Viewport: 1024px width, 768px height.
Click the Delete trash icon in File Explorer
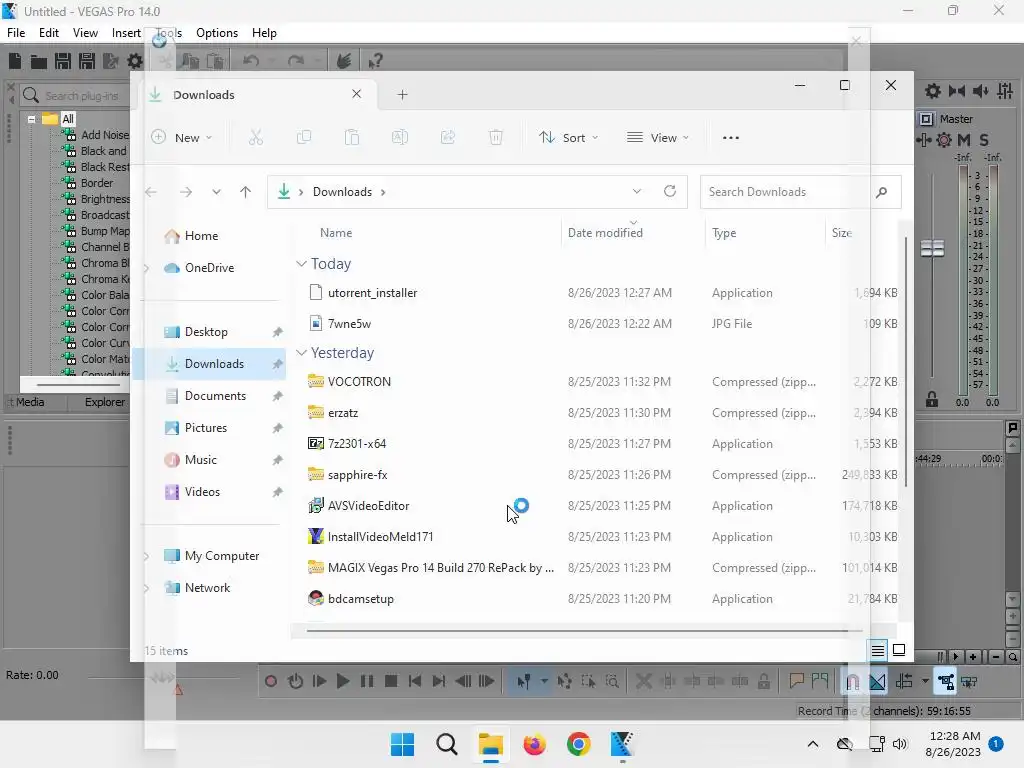(496, 138)
